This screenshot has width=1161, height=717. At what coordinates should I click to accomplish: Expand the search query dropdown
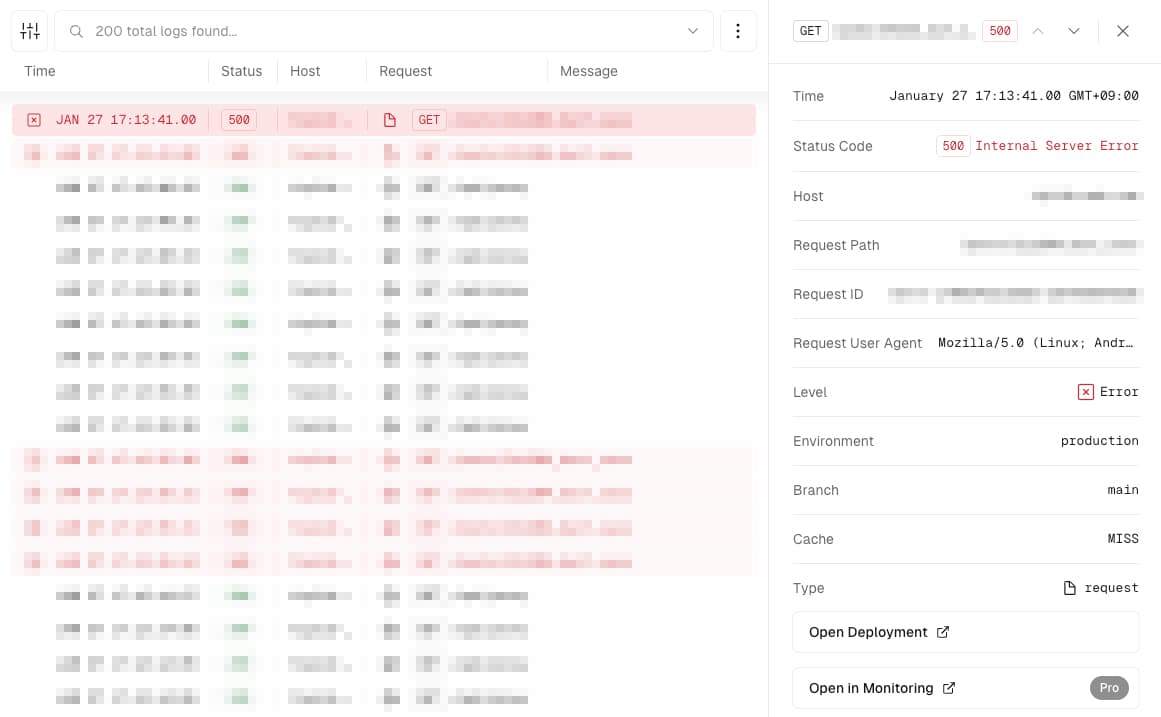click(693, 31)
